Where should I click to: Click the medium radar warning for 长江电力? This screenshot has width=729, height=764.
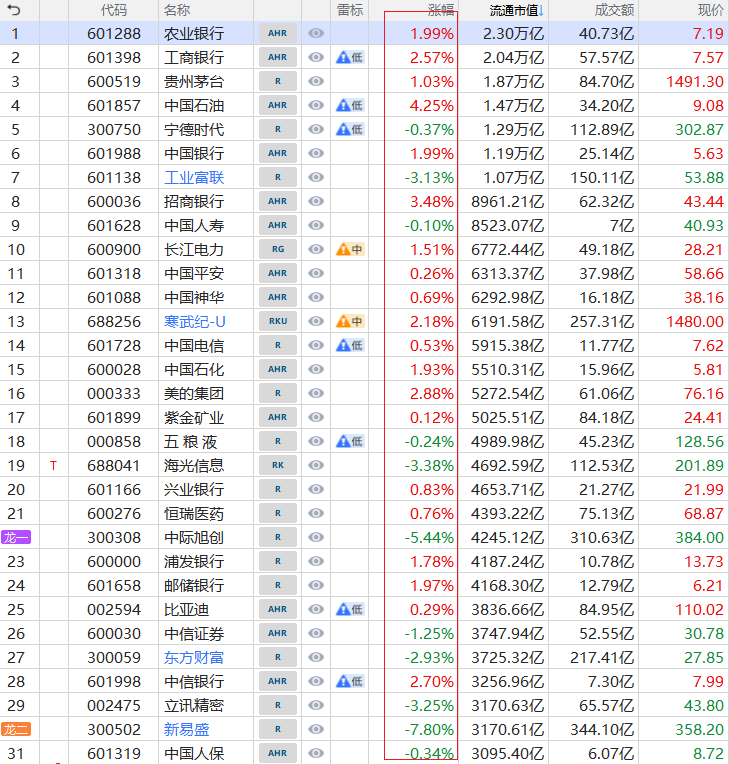click(350, 249)
